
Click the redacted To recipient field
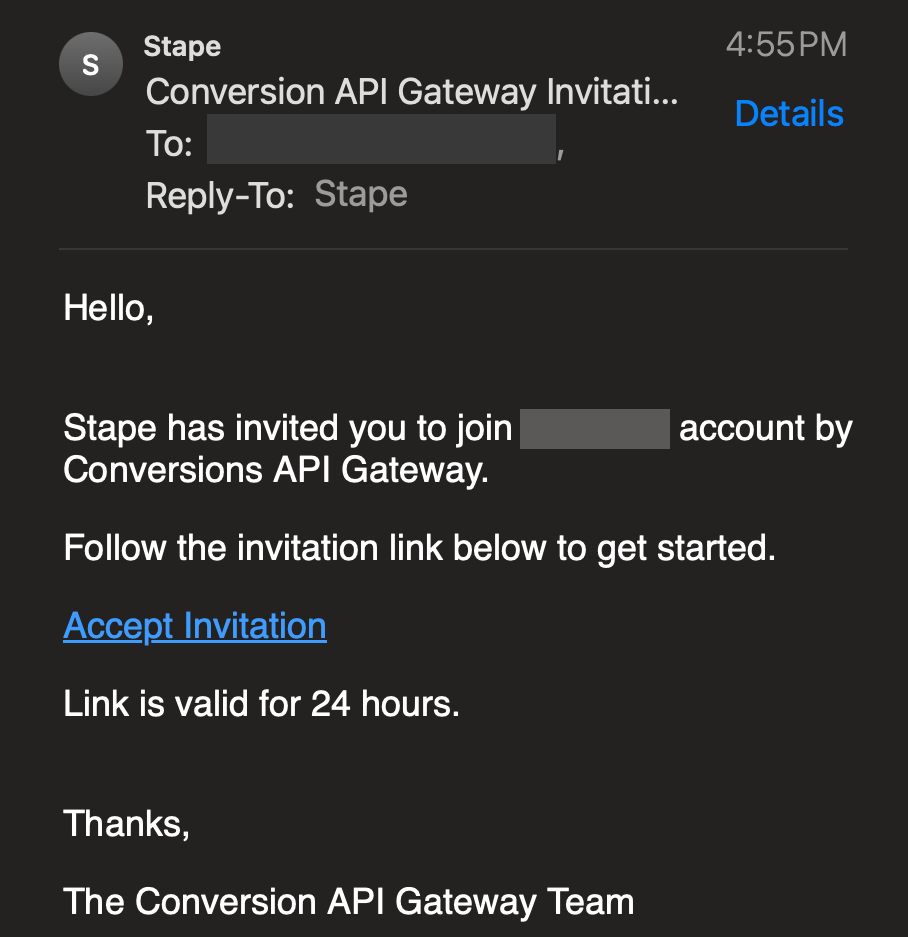[x=381, y=139]
